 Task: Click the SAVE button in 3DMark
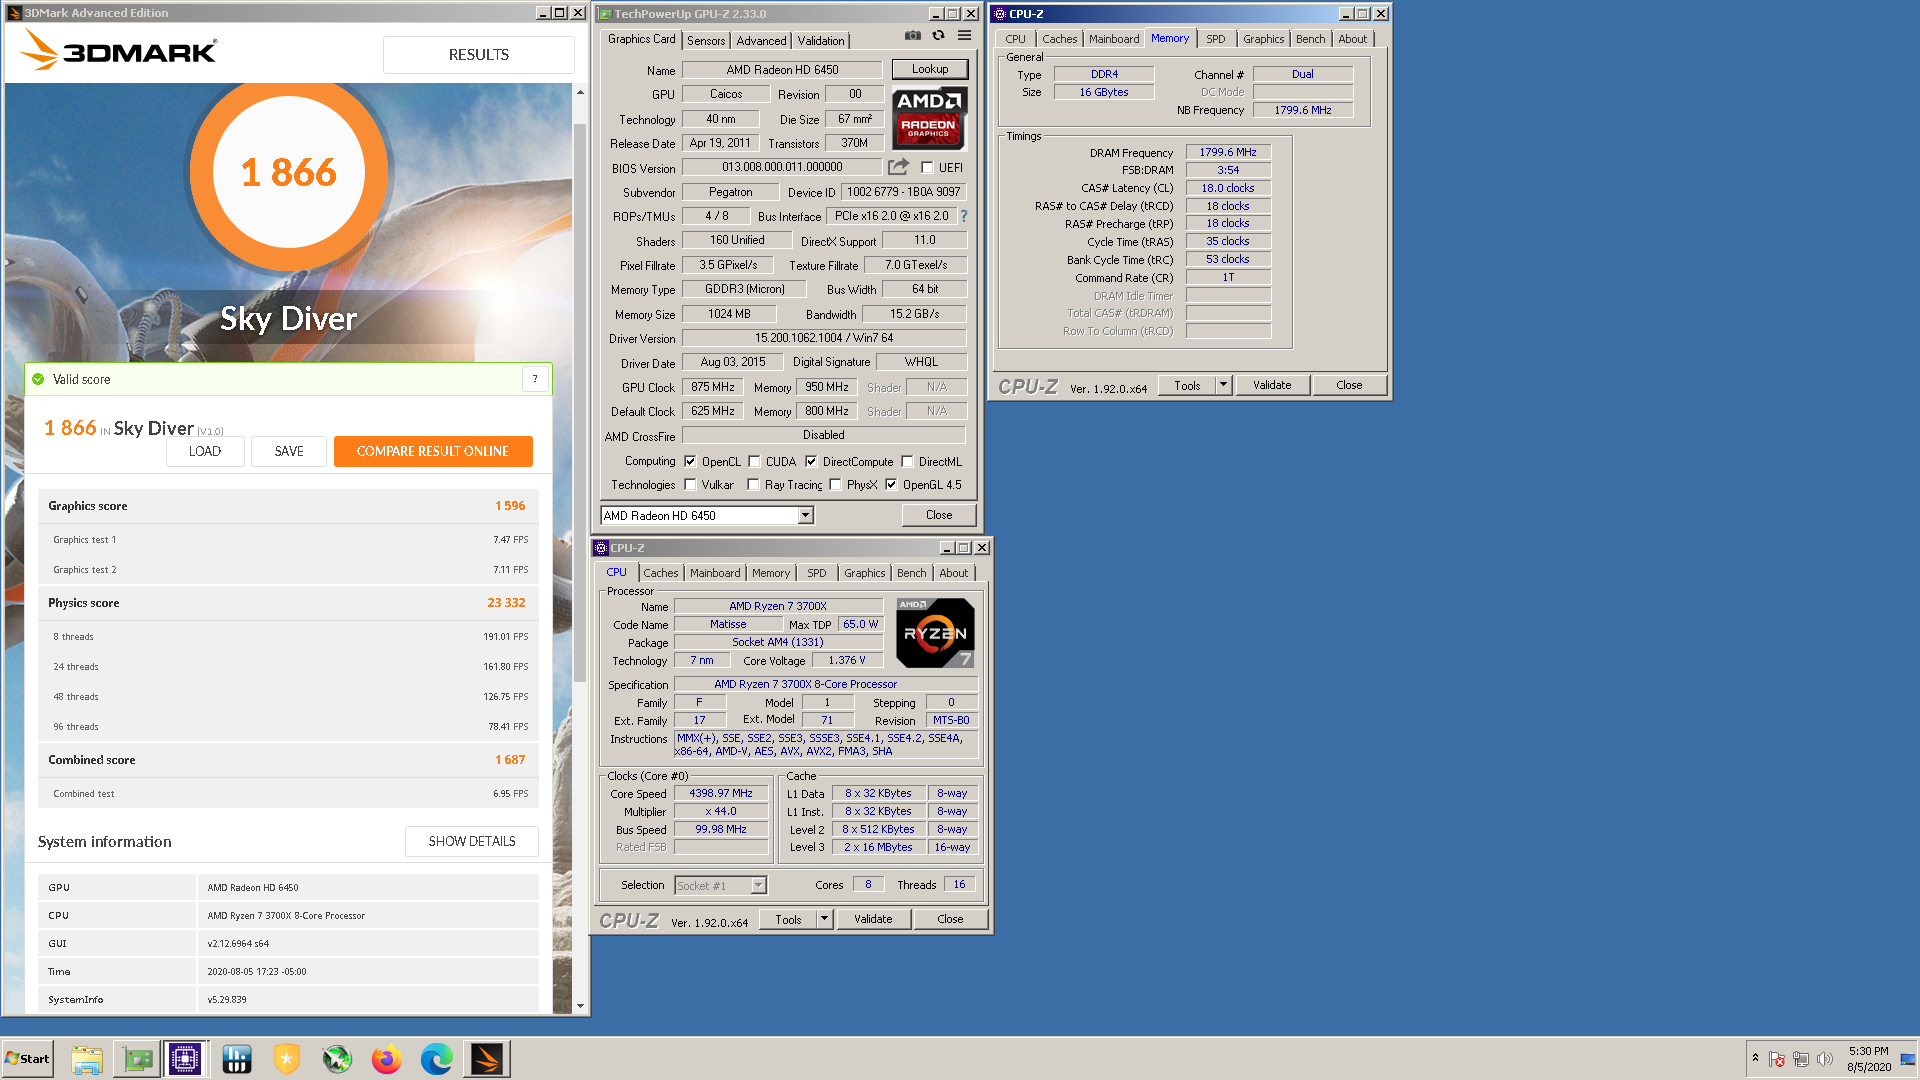tap(289, 451)
